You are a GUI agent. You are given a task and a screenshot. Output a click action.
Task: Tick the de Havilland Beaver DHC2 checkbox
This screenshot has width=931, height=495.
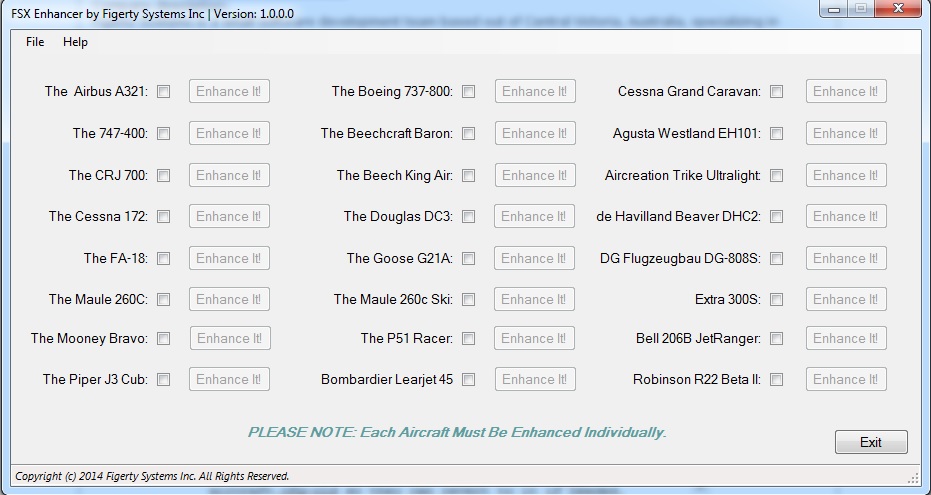click(x=776, y=217)
